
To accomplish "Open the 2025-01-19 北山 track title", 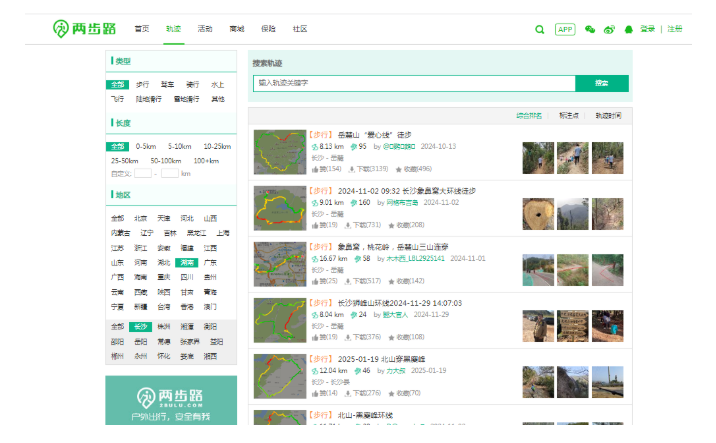I will pos(381,359).
